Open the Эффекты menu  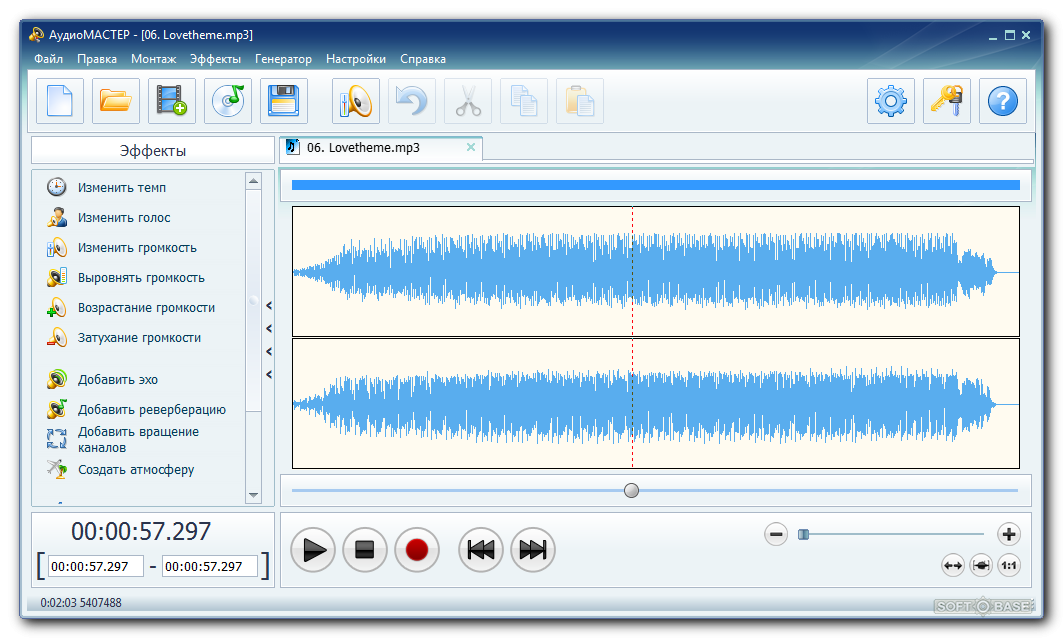[x=216, y=59]
